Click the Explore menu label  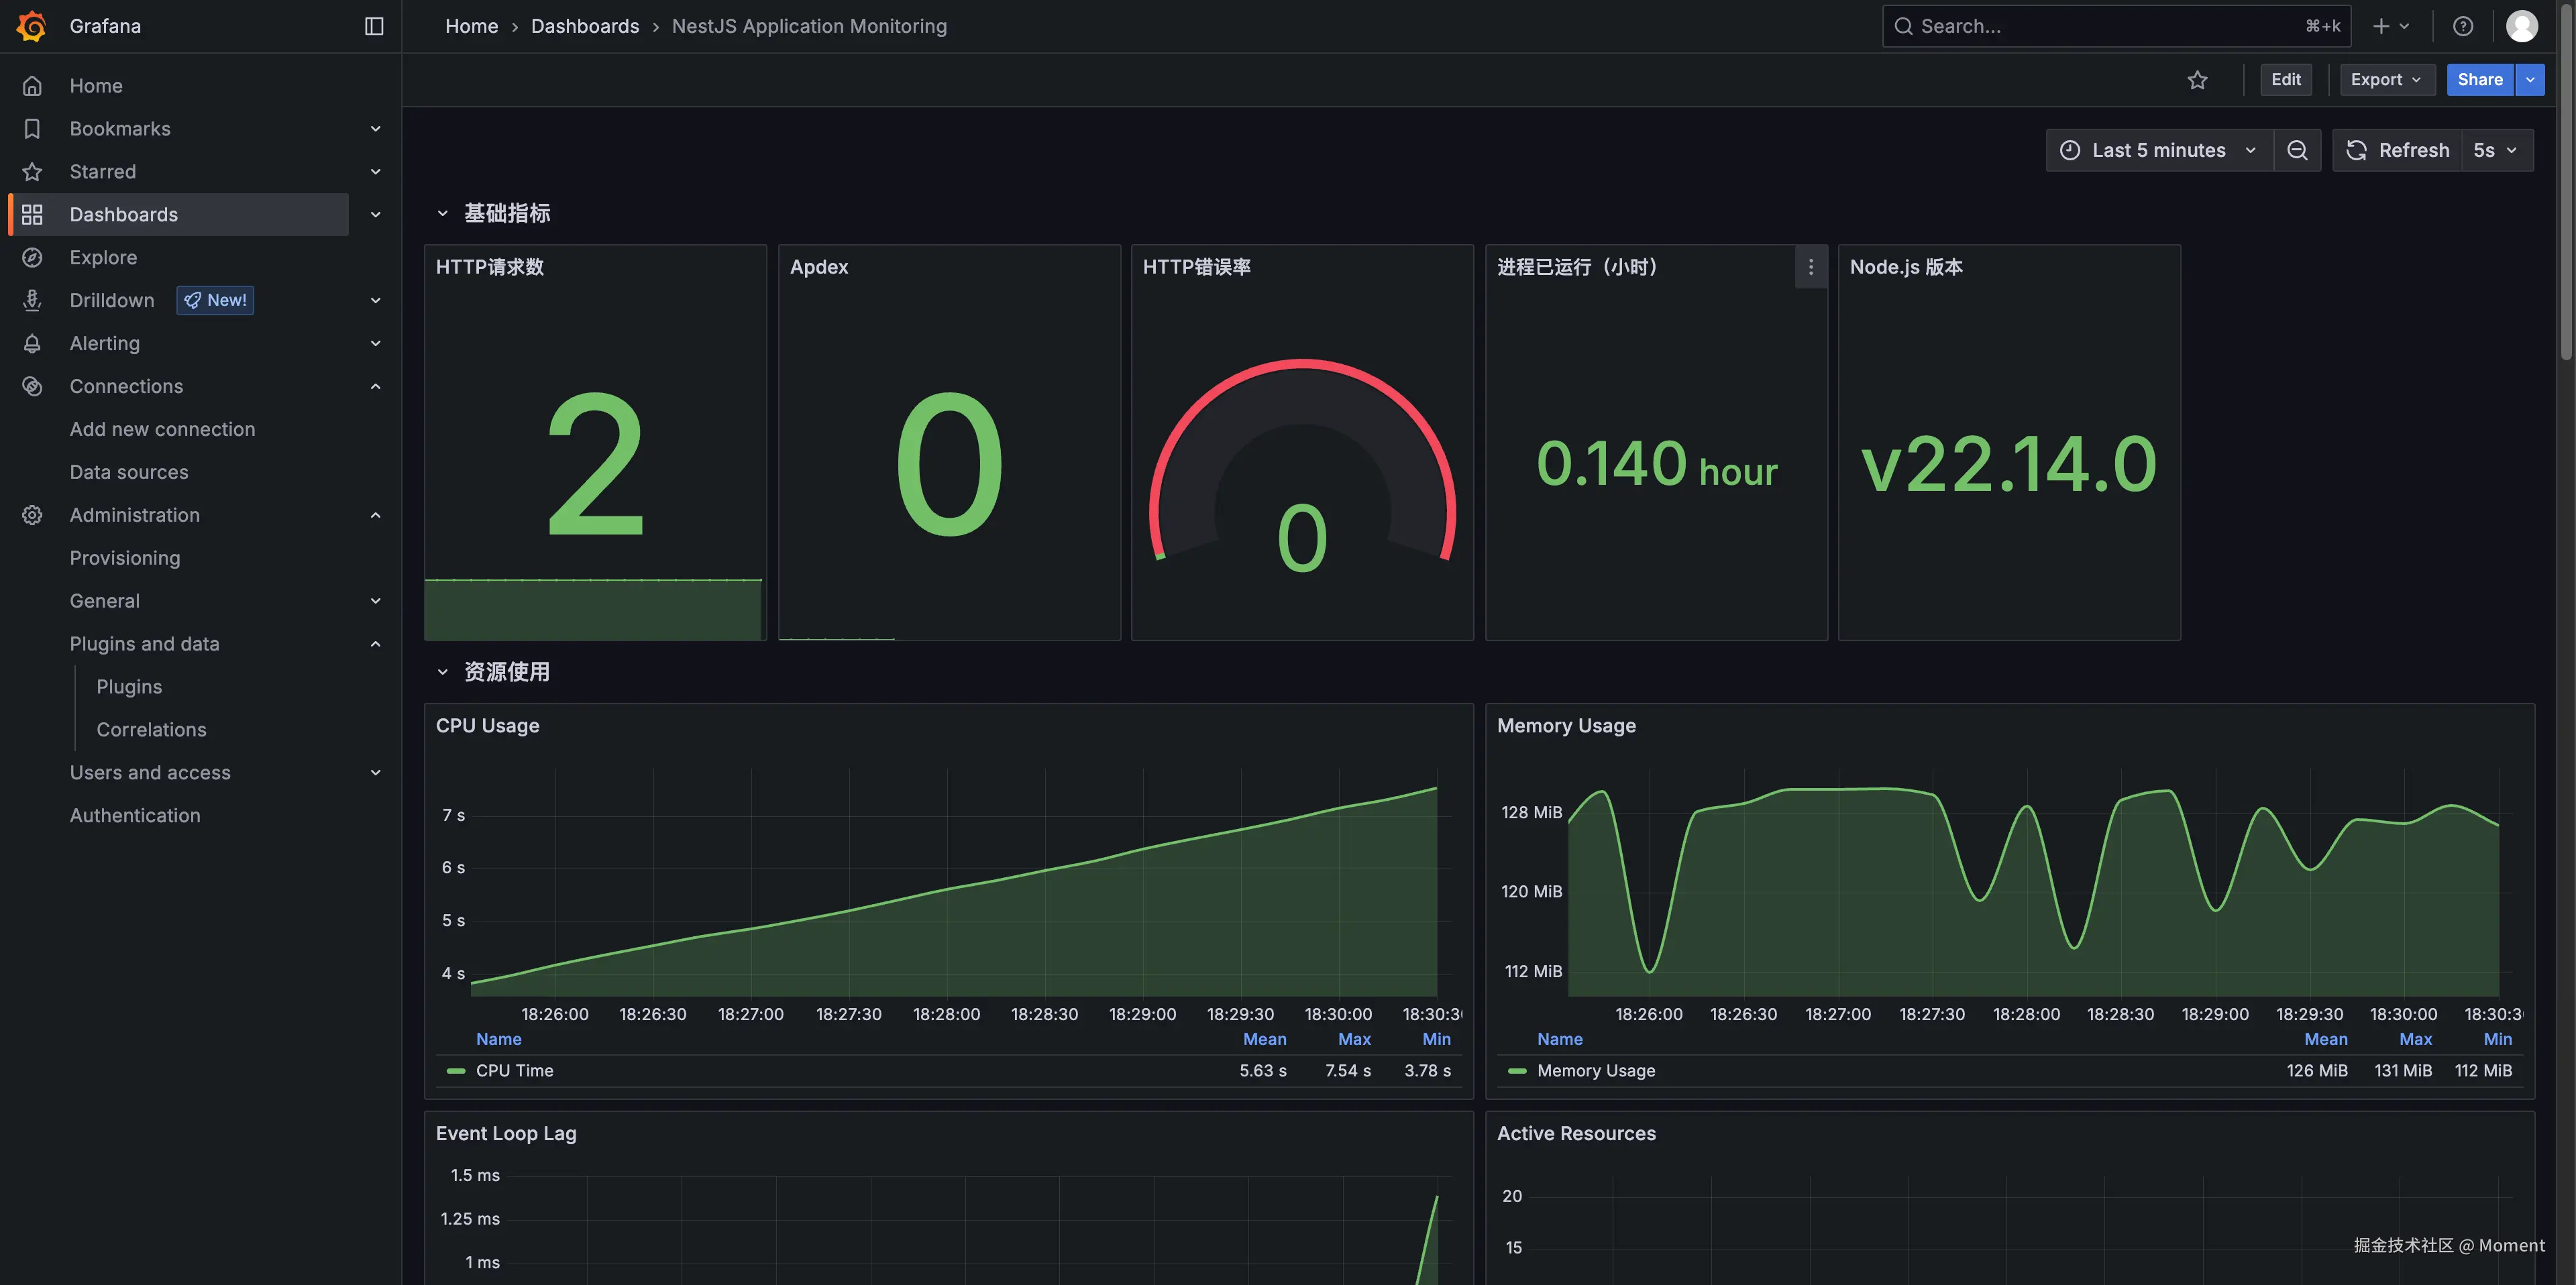point(103,258)
